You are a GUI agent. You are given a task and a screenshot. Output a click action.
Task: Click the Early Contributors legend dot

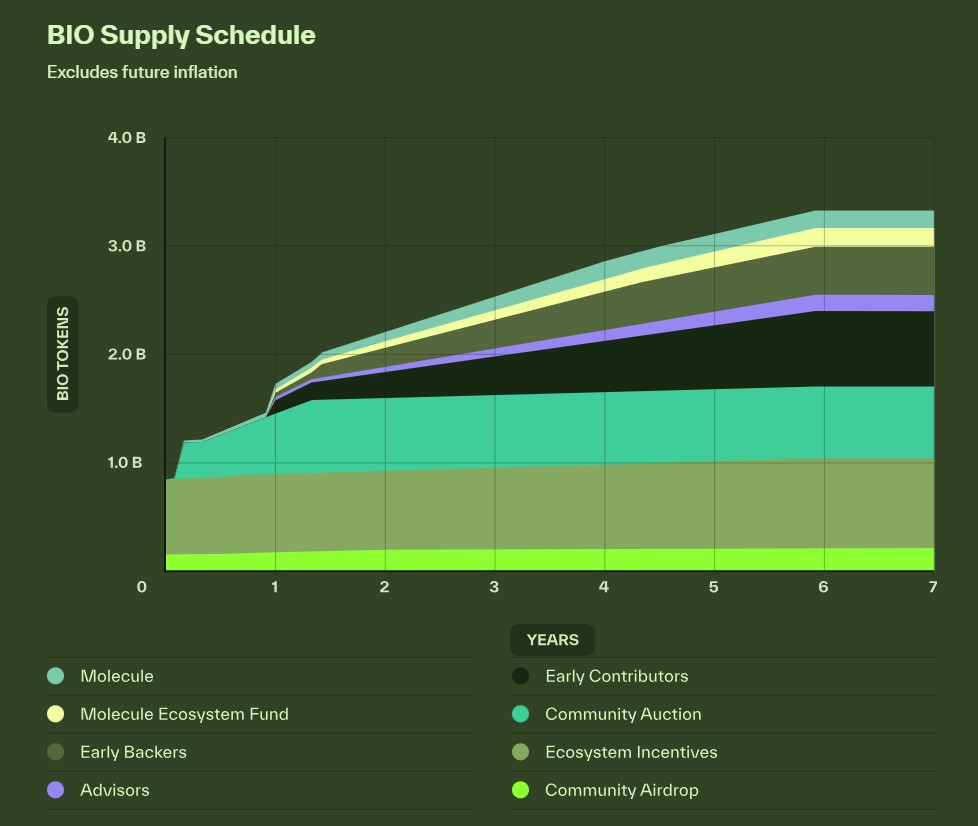[x=520, y=676]
